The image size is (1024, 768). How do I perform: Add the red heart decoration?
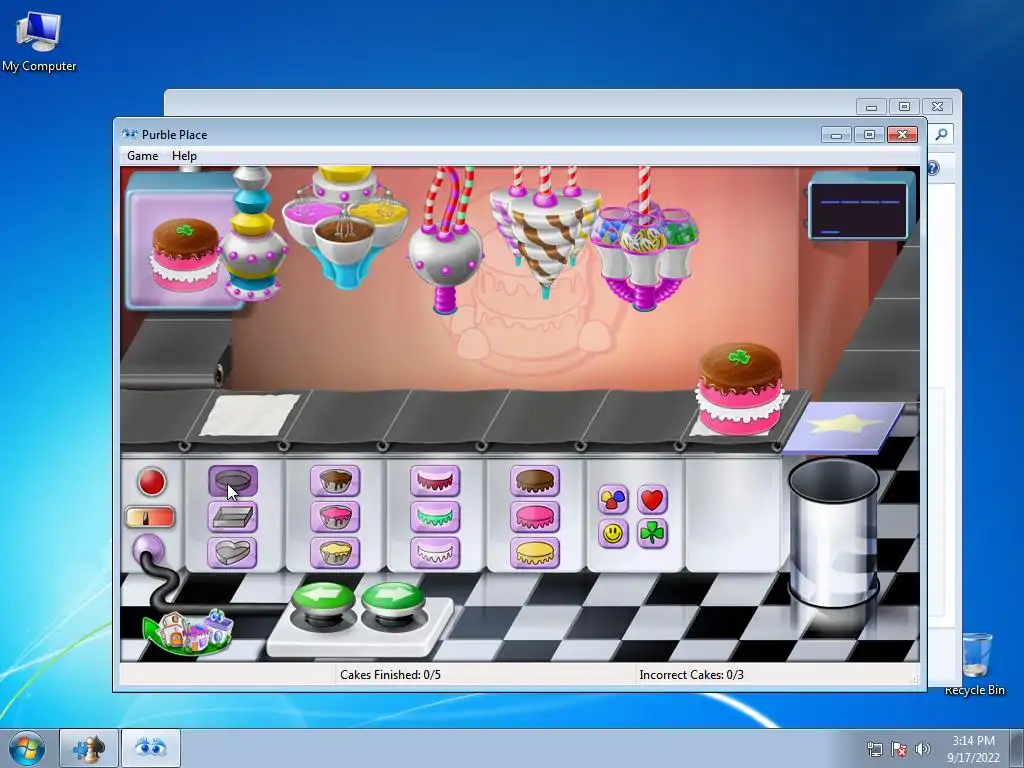pyautogui.click(x=652, y=500)
